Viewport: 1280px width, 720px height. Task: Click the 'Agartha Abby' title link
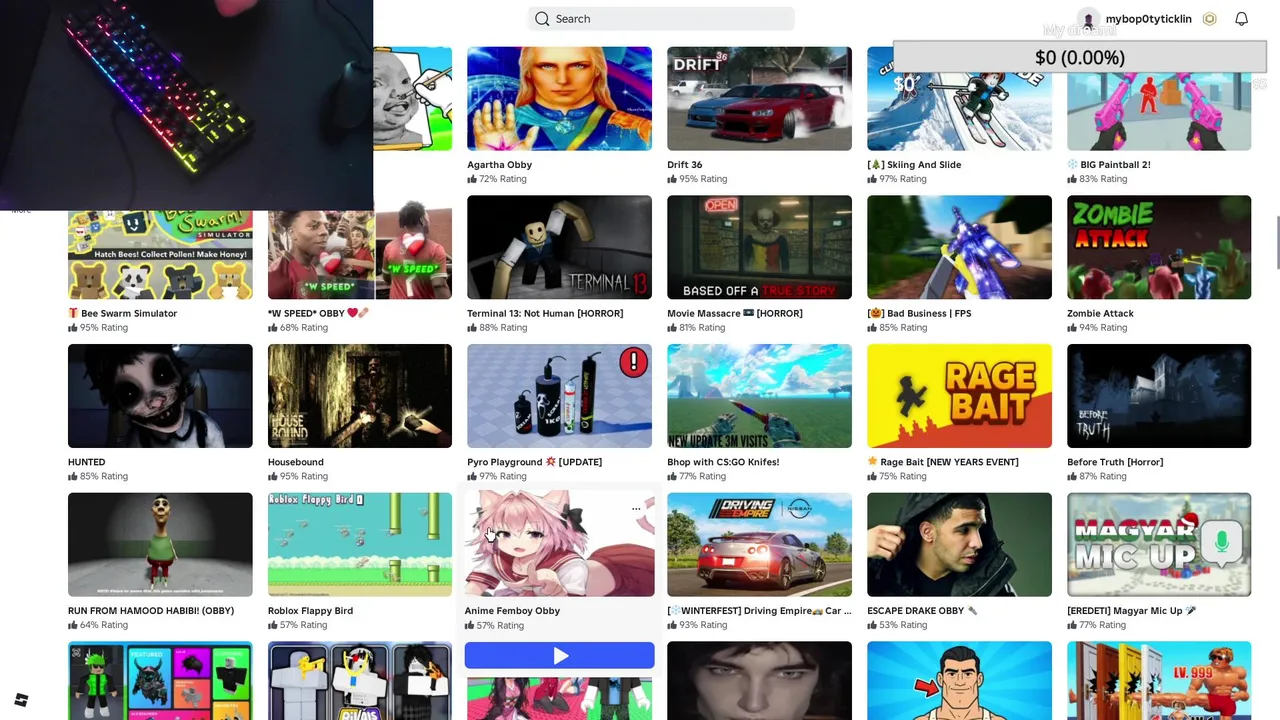coord(499,165)
